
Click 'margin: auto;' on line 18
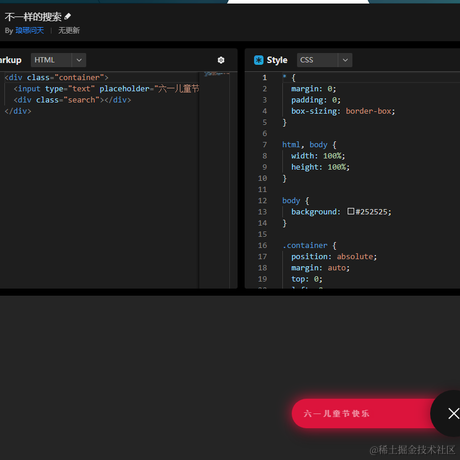point(320,268)
